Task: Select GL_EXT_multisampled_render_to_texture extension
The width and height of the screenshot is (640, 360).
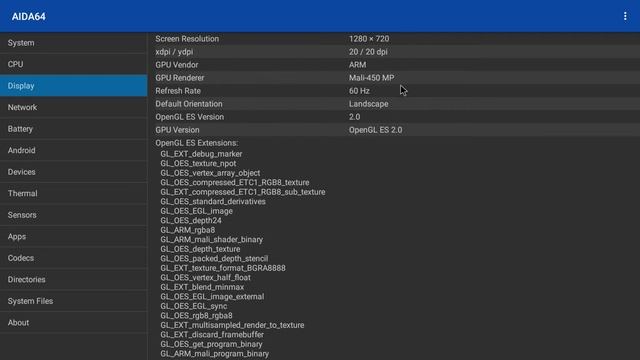Action: [x=232, y=325]
